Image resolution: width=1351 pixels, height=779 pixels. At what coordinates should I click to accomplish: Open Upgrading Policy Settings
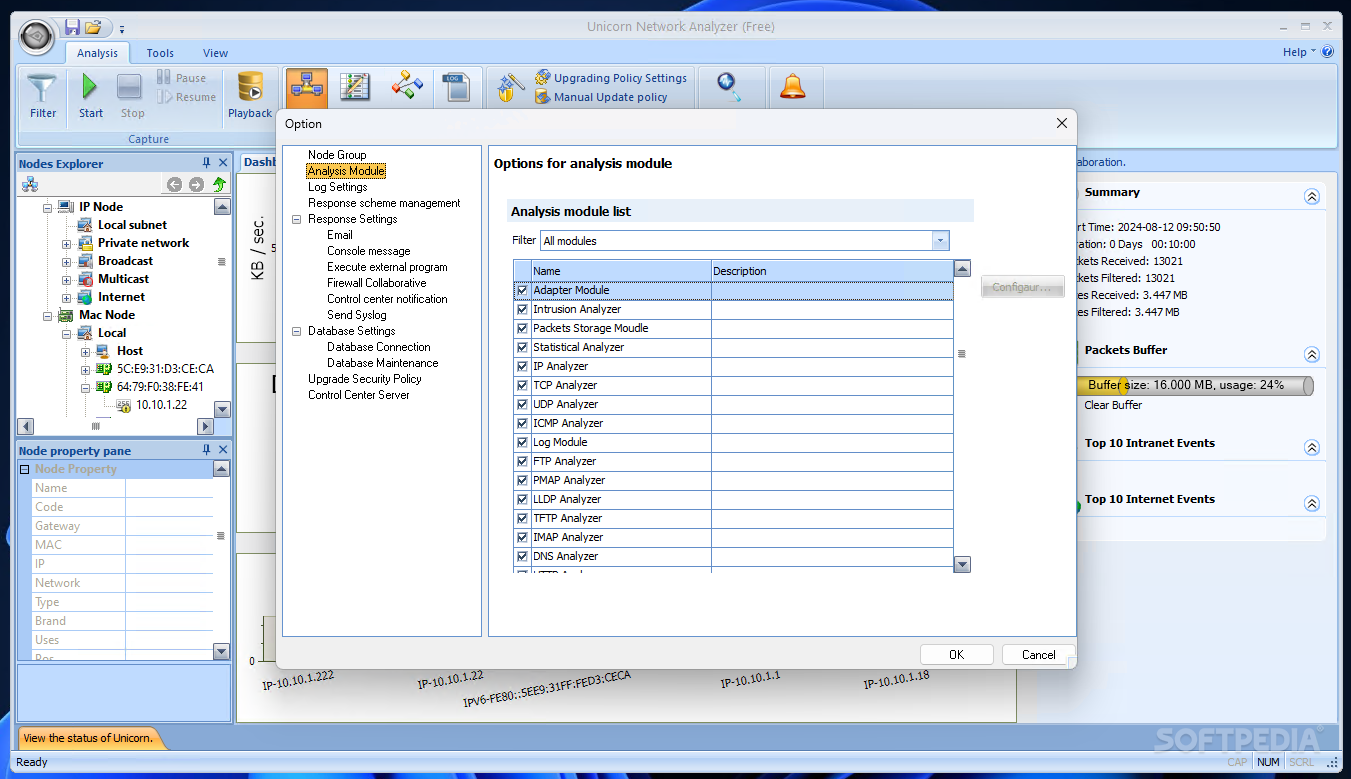[610, 78]
